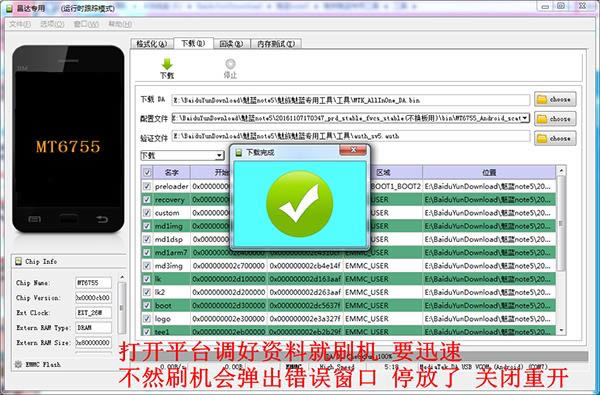Select the boot end address 0x000000002dc5637f
Image resolution: width=600 pixels, height=395 pixels.
tap(305, 305)
